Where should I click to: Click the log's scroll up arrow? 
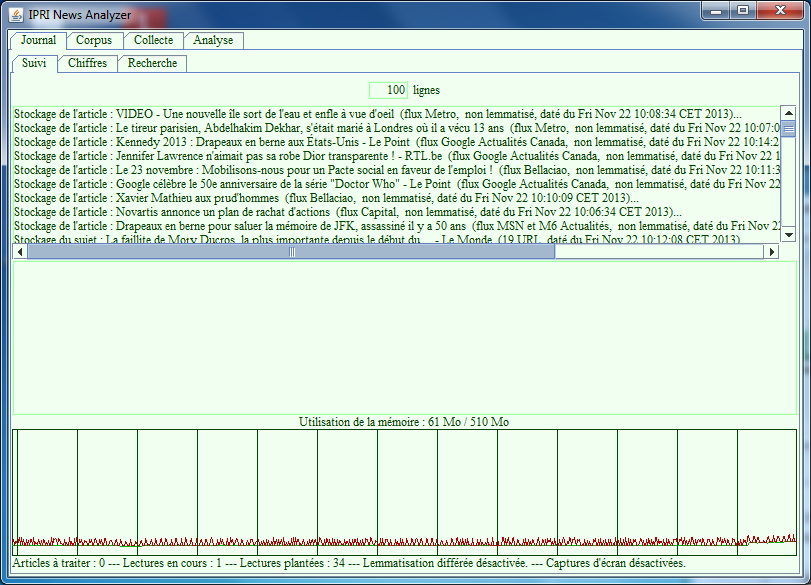click(787, 114)
